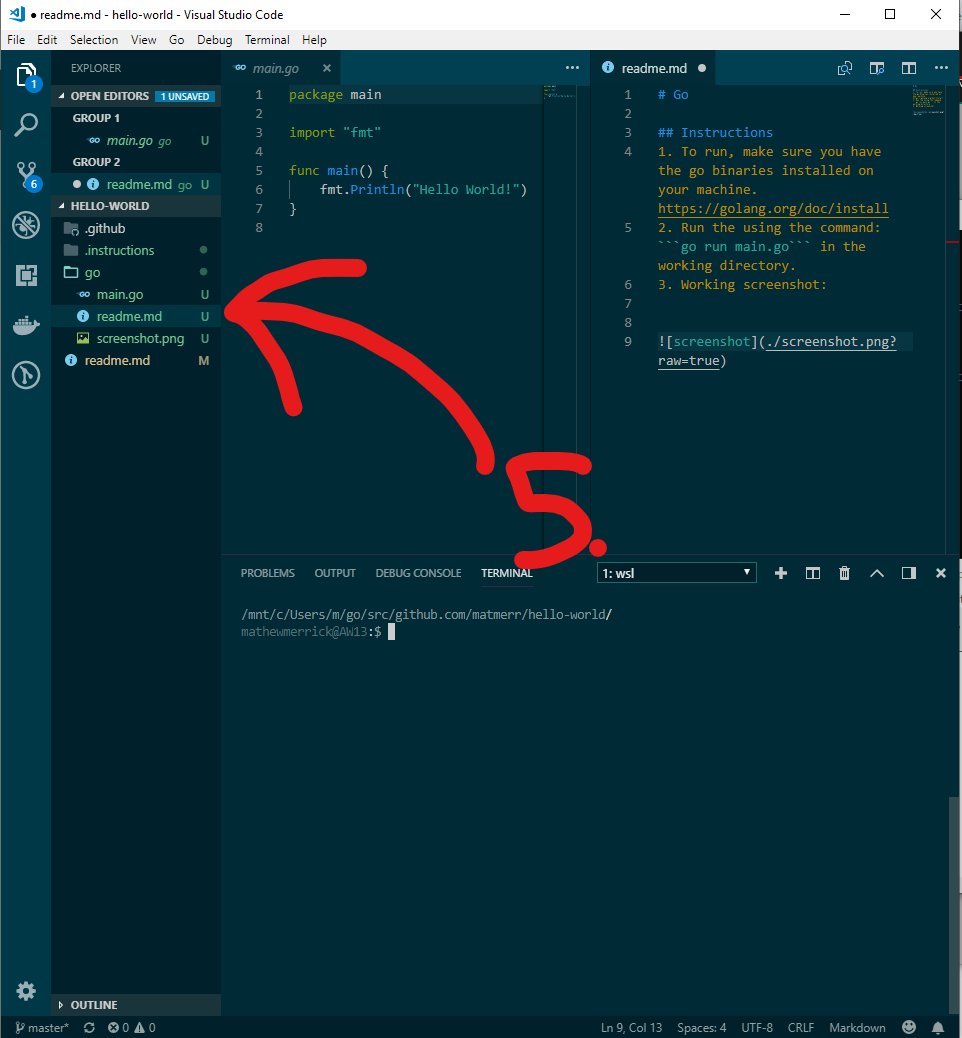Close the terminal panel
Viewport: 962px width, 1038px height.
[941, 573]
